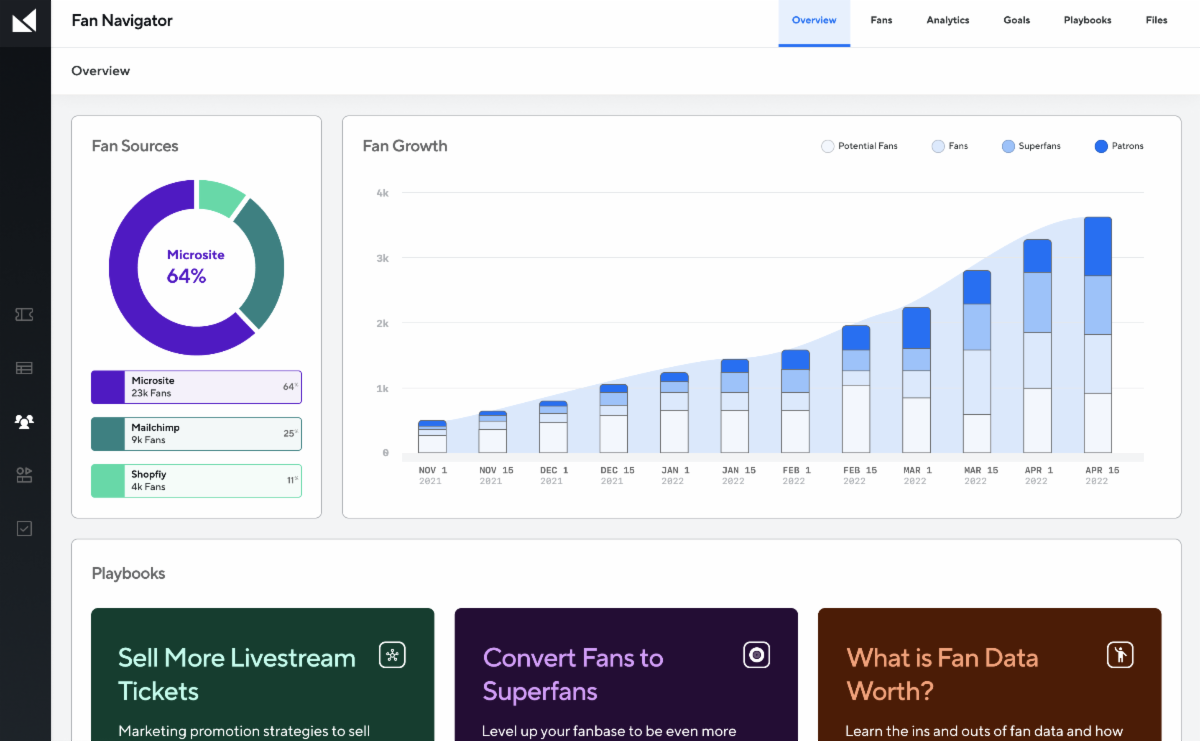Click the Fan Growth chart title

pyautogui.click(x=405, y=146)
